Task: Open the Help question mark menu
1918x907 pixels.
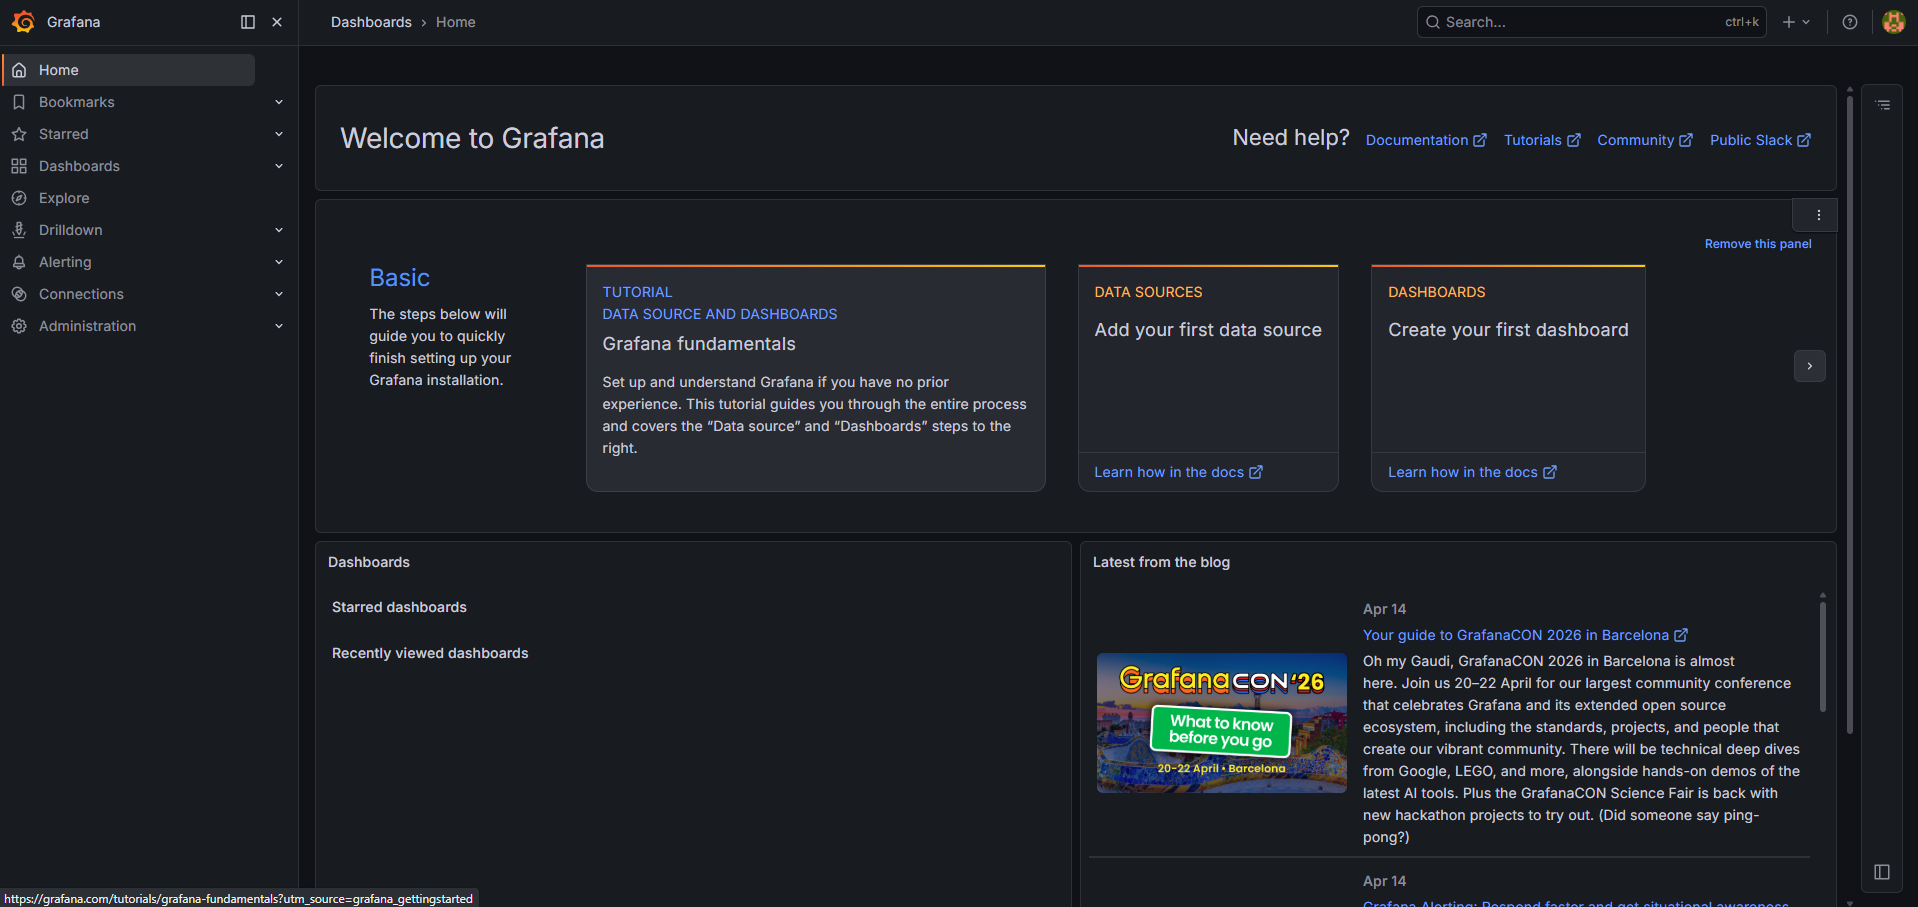Action: [x=1849, y=21]
